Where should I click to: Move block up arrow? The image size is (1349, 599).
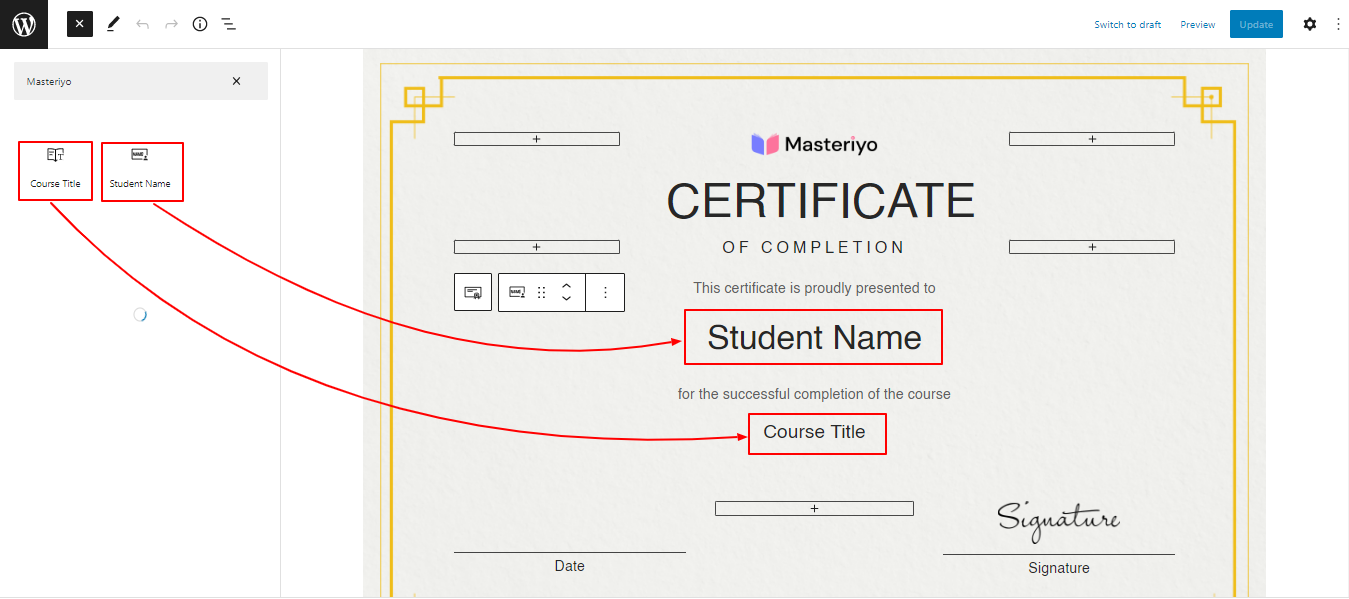(566, 285)
